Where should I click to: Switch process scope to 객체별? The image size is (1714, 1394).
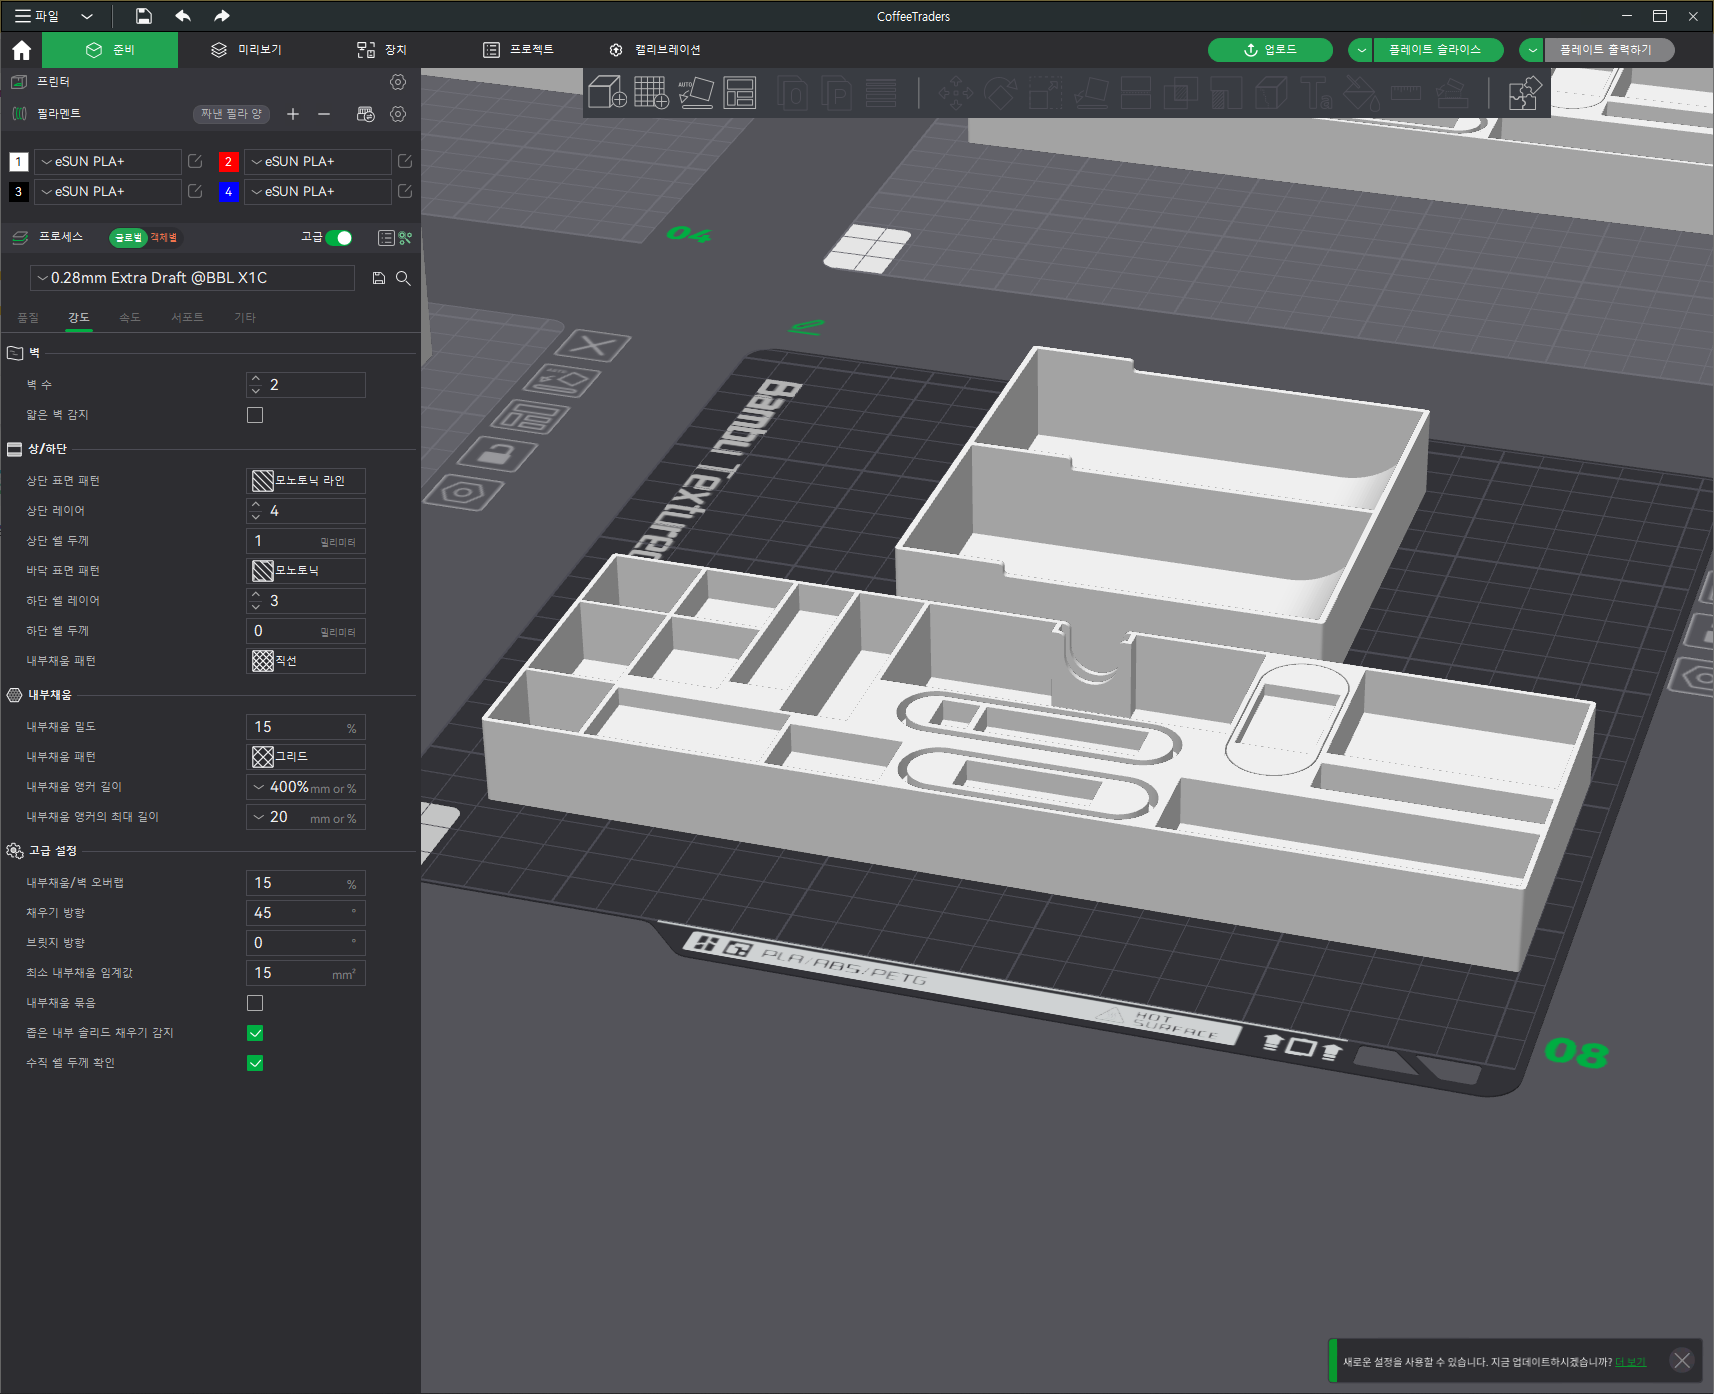[x=164, y=238]
